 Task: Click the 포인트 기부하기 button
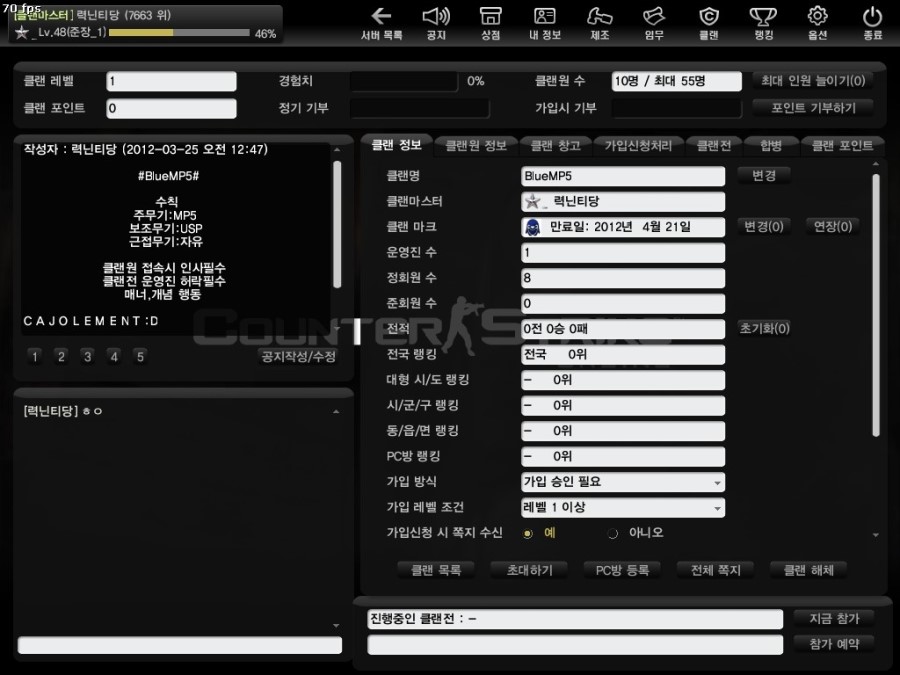[x=813, y=108]
